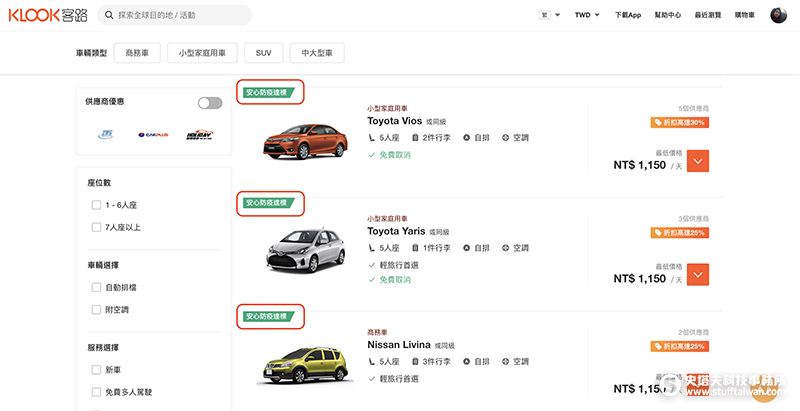Click the Toyota Vios air-conditioning icon
The image size is (800, 411).
tap(506, 138)
